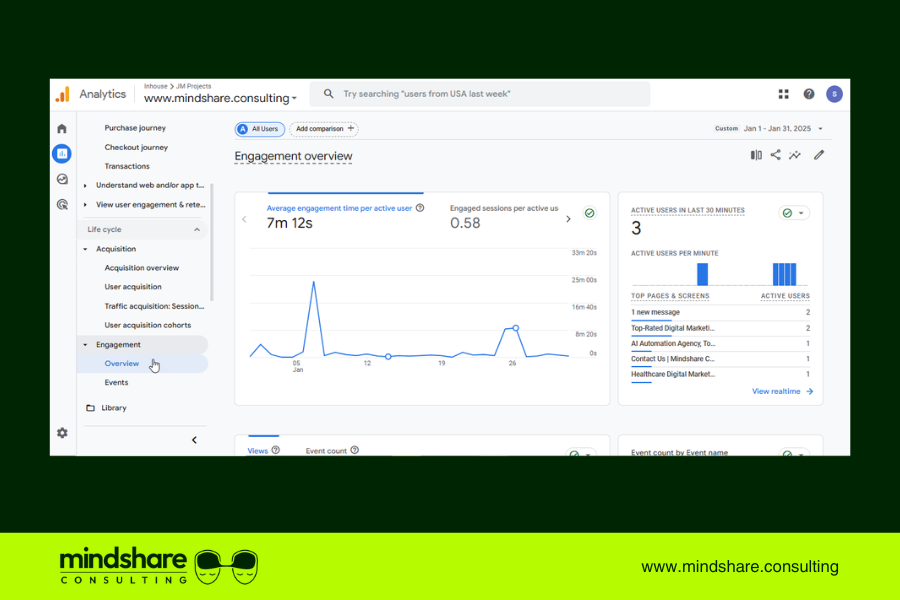900x600 pixels.
Task: Click the chart data point near Jan 26
Action: tap(516, 328)
